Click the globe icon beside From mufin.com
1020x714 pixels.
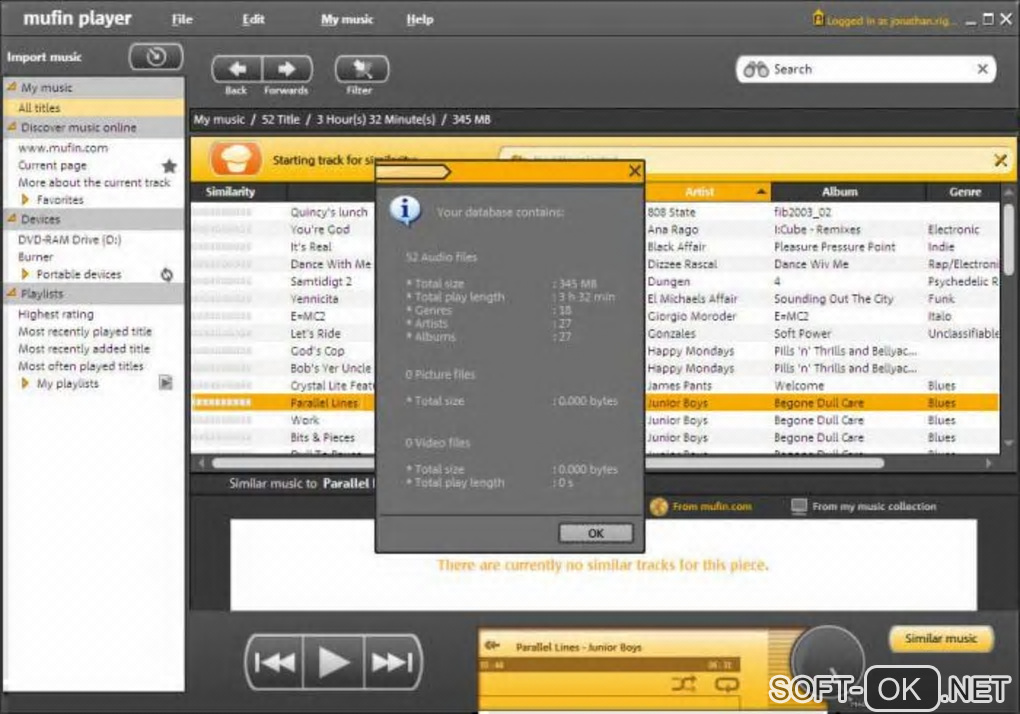coord(658,507)
